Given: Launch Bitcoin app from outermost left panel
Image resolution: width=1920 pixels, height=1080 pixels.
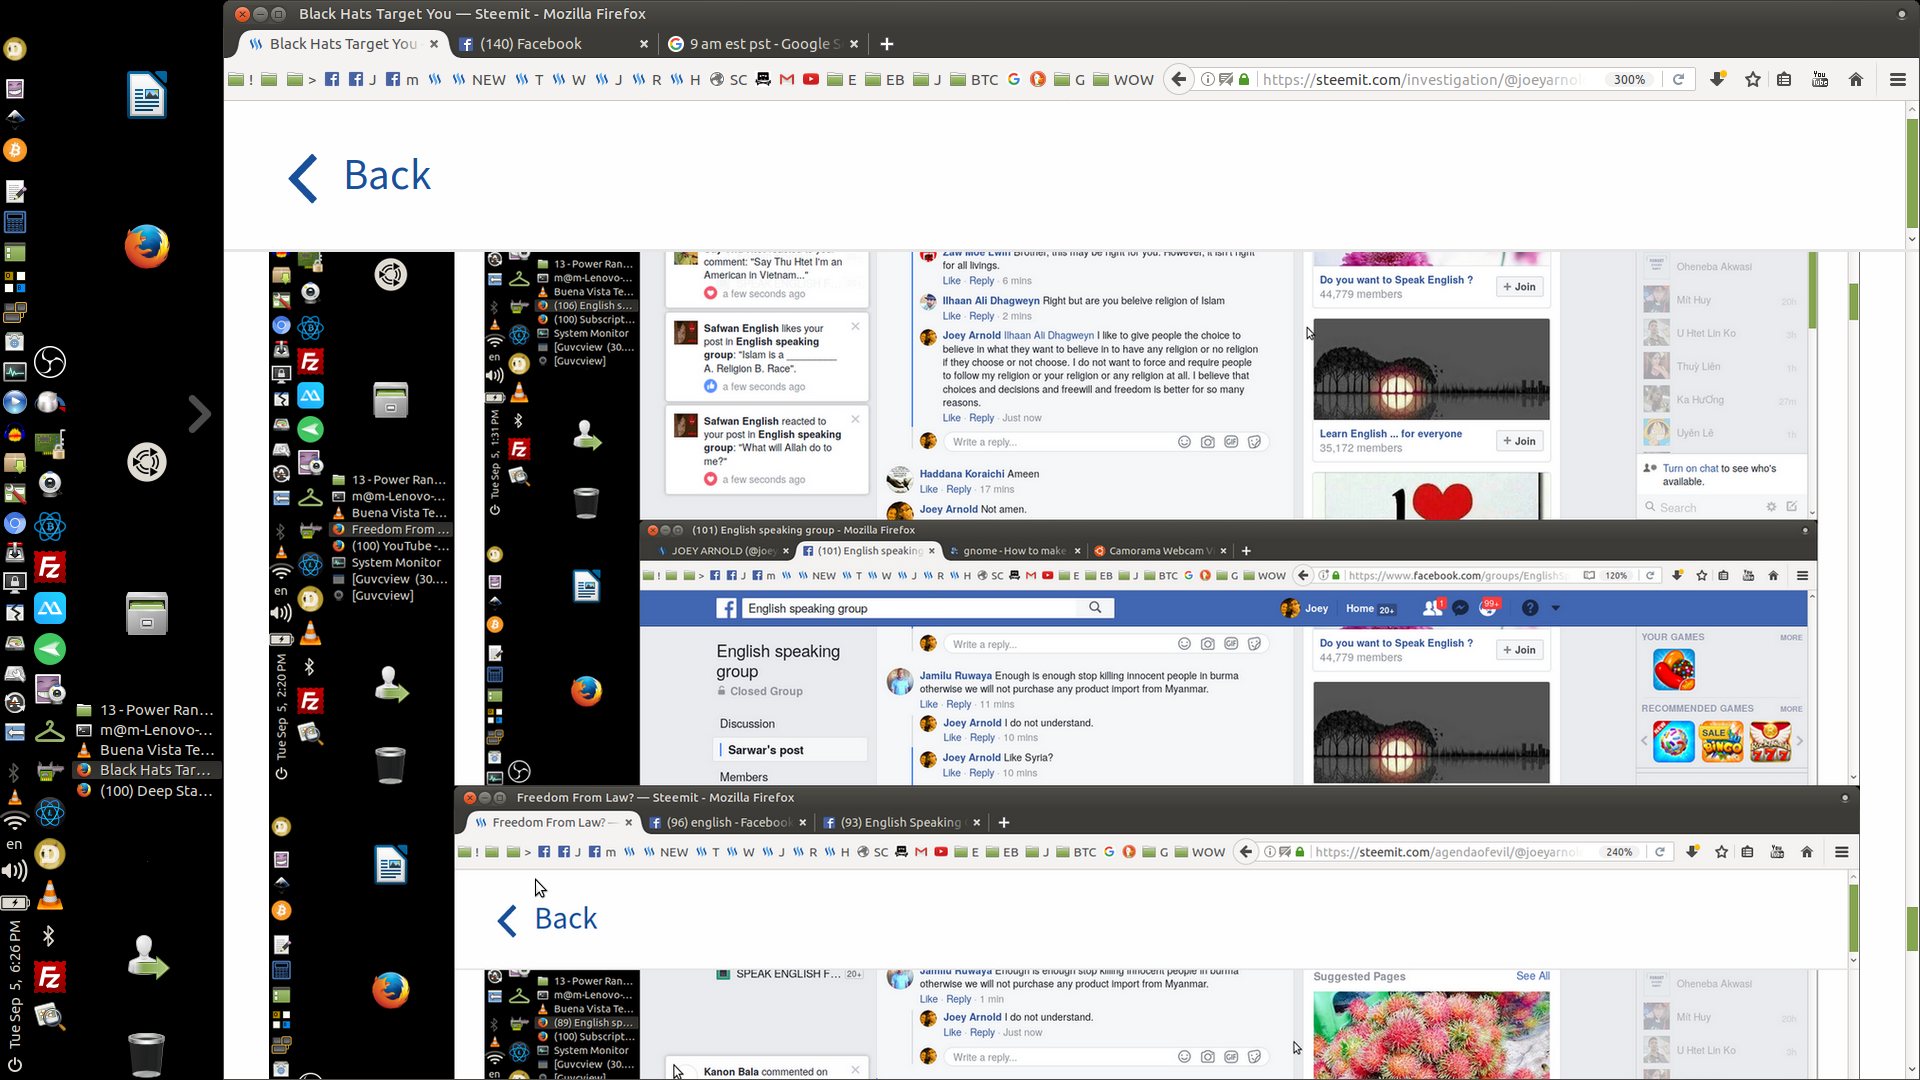Looking at the screenshot, I should pos(15,150).
